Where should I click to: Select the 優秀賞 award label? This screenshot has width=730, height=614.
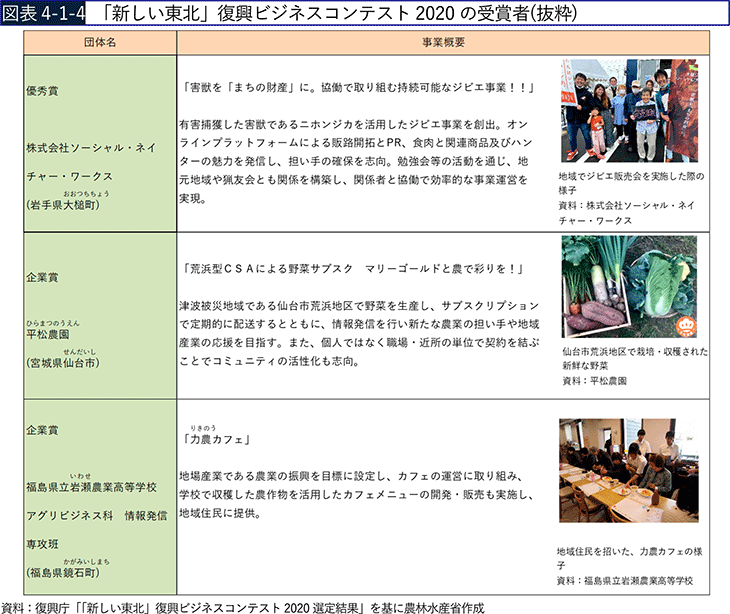(42, 91)
